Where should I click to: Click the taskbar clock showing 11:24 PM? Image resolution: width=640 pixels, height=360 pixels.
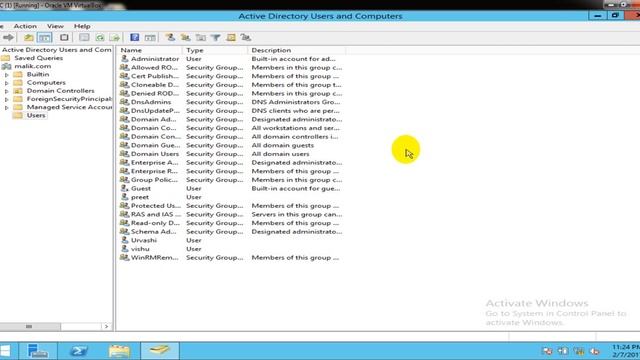(x=626, y=351)
